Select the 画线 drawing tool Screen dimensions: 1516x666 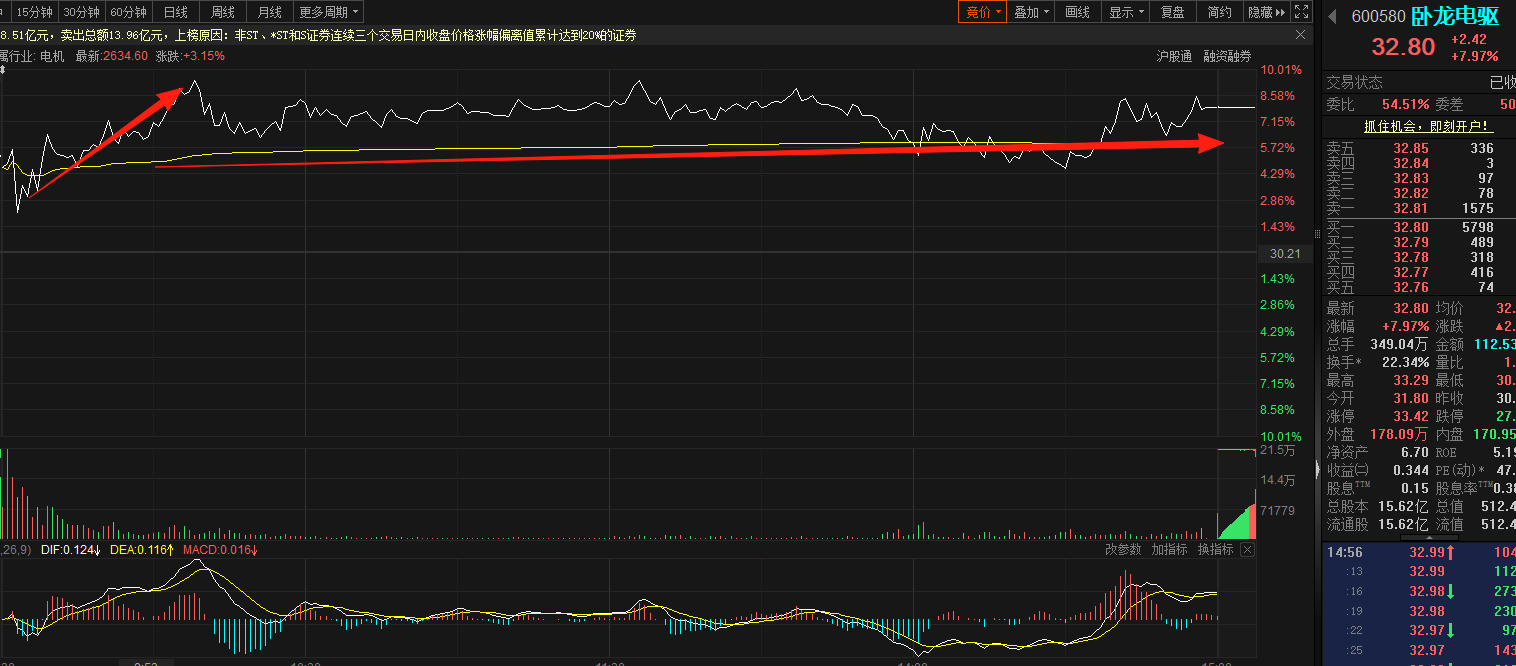pos(1078,12)
